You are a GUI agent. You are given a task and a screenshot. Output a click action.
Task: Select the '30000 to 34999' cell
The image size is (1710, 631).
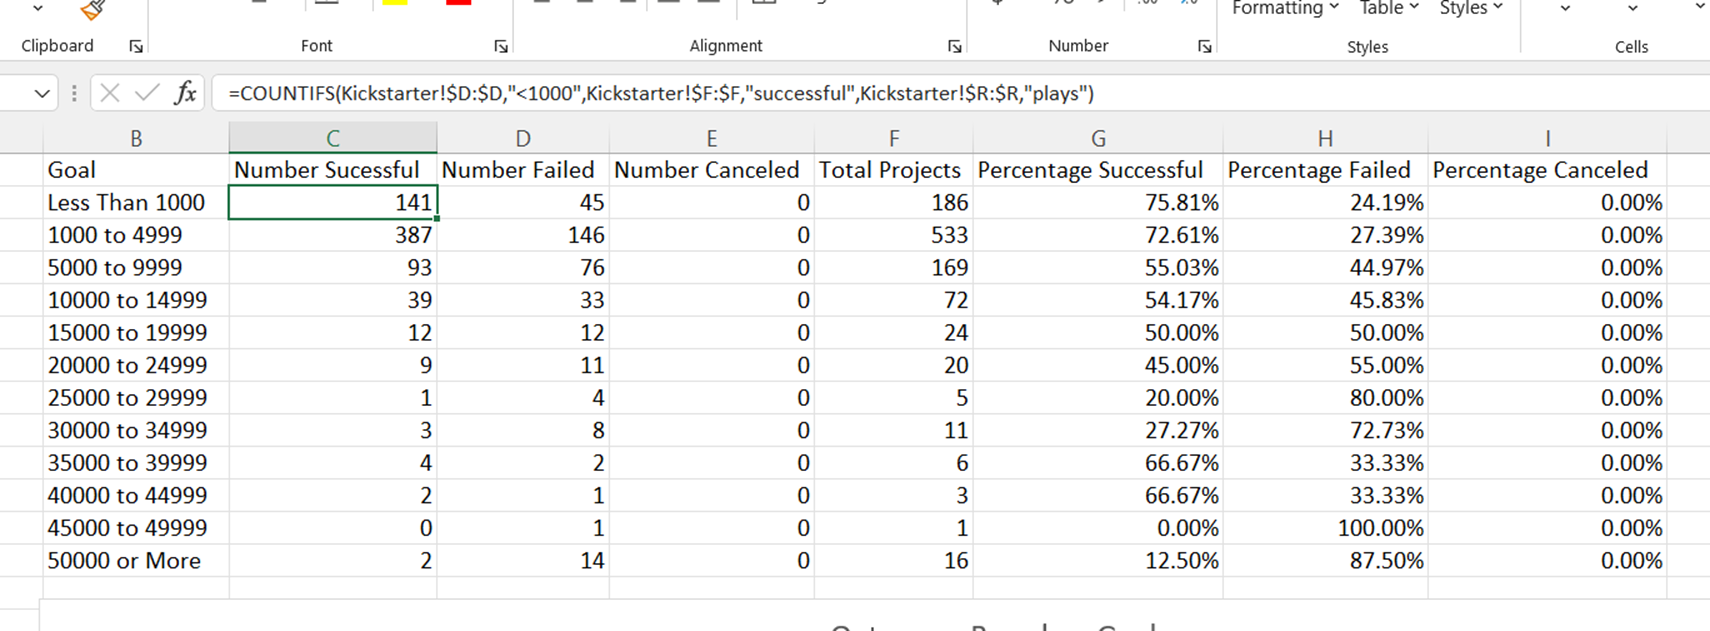point(136,430)
